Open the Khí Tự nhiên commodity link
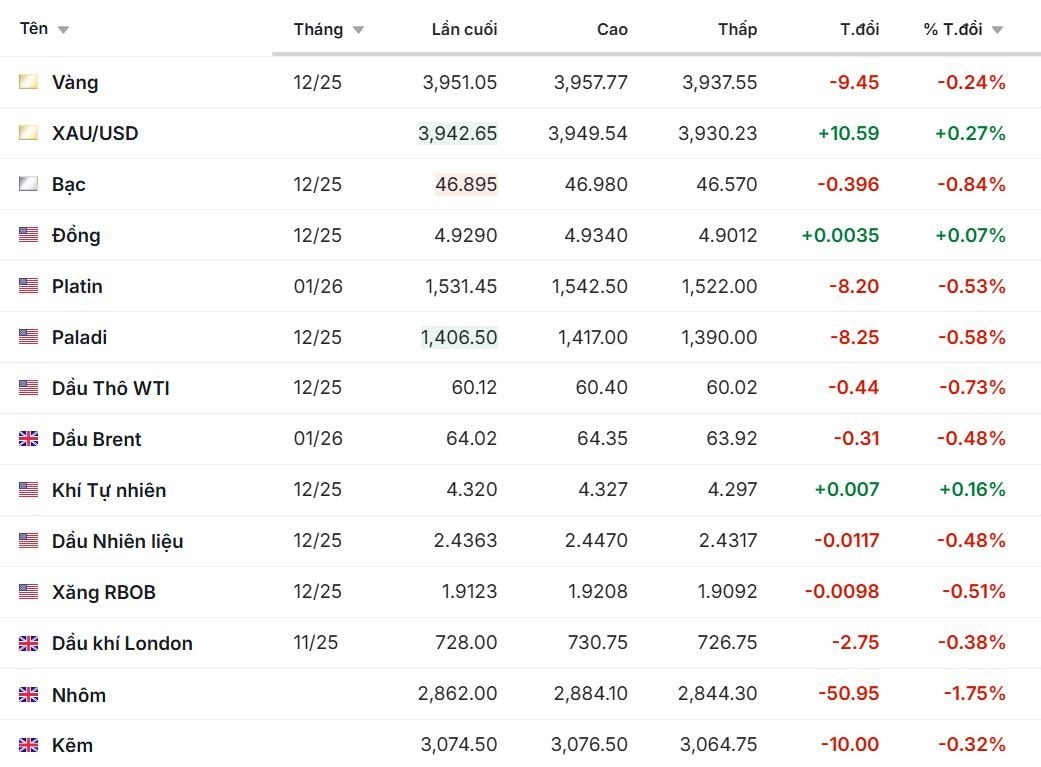 point(109,490)
